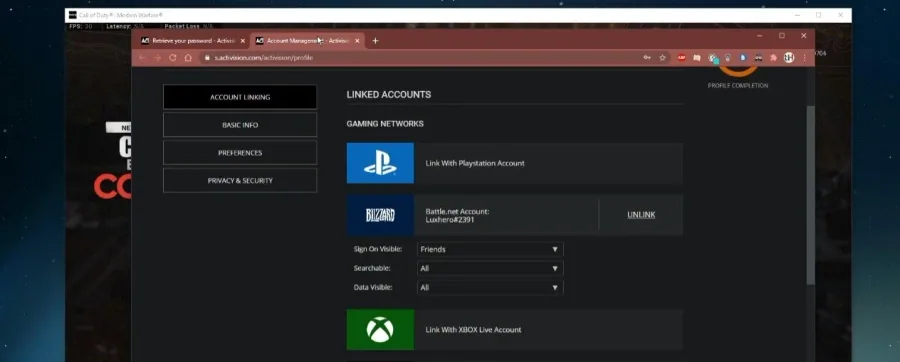Open a new browser tab
The height and width of the screenshot is (362, 900).
pyautogui.click(x=375, y=41)
